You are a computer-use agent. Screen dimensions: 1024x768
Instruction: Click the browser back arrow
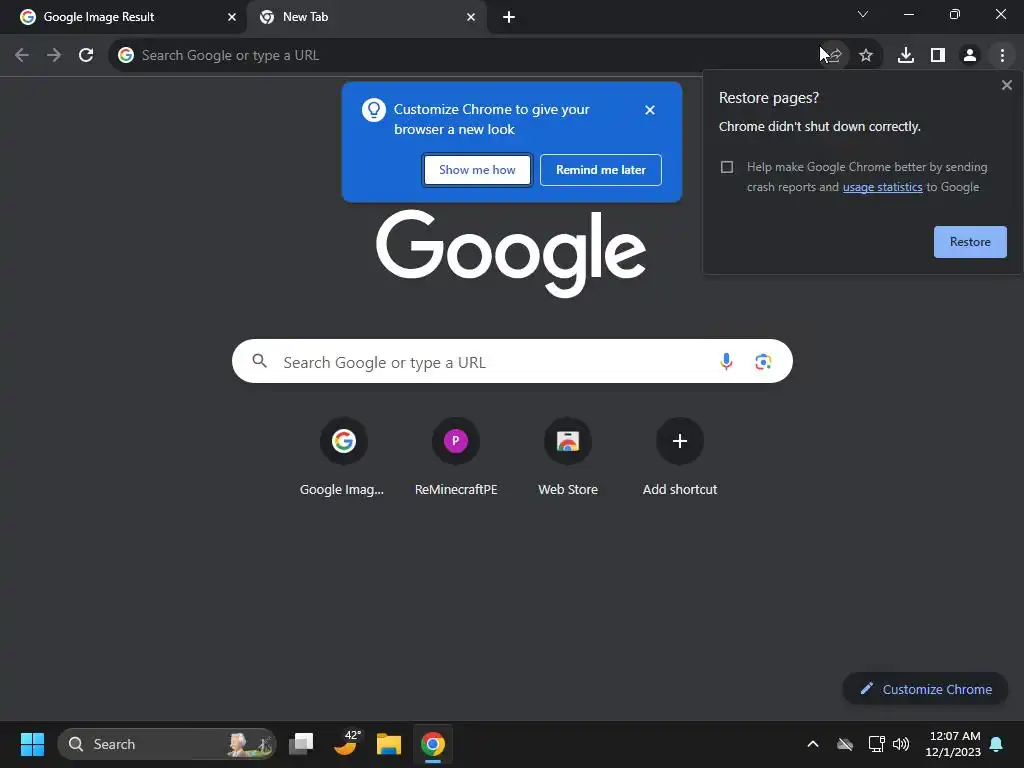tap(22, 55)
